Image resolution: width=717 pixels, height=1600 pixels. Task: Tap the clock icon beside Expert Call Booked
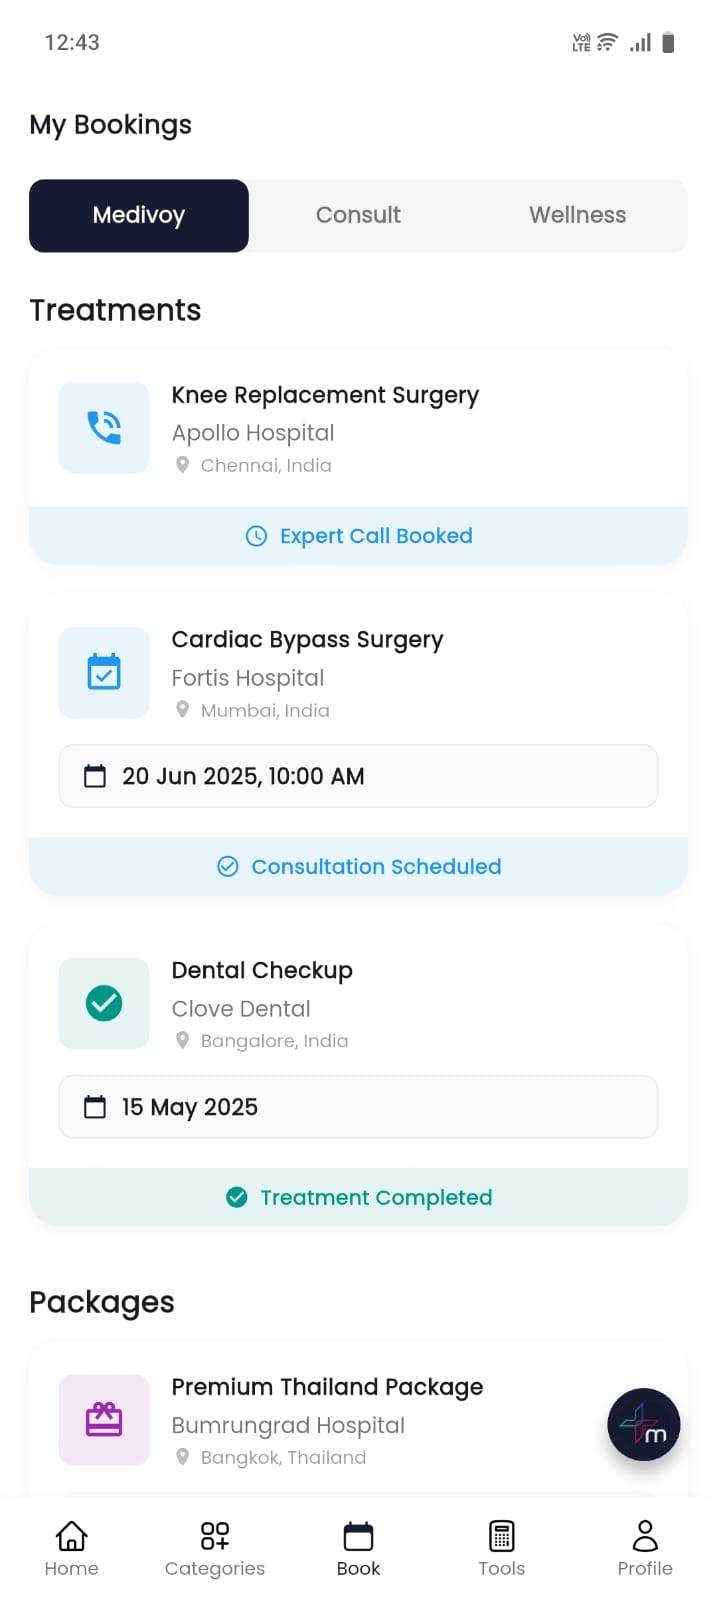(256, 536)
